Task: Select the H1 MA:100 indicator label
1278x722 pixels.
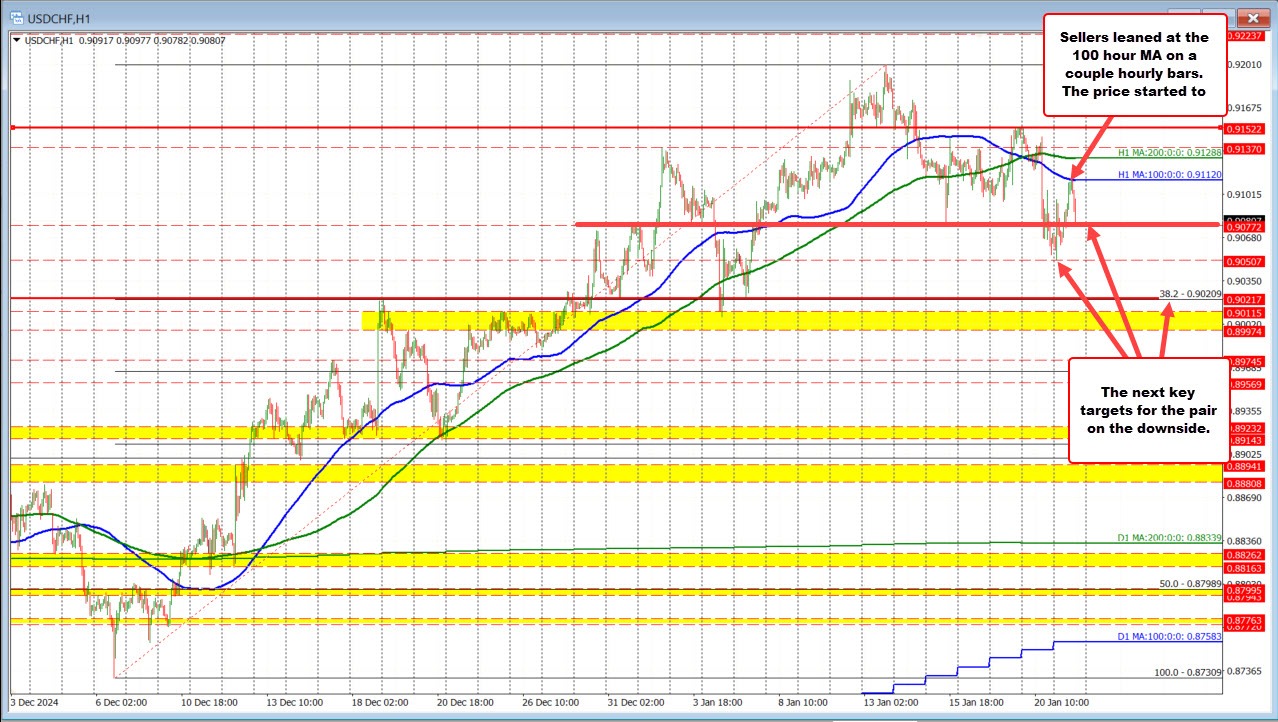Action: (1167, 174)
